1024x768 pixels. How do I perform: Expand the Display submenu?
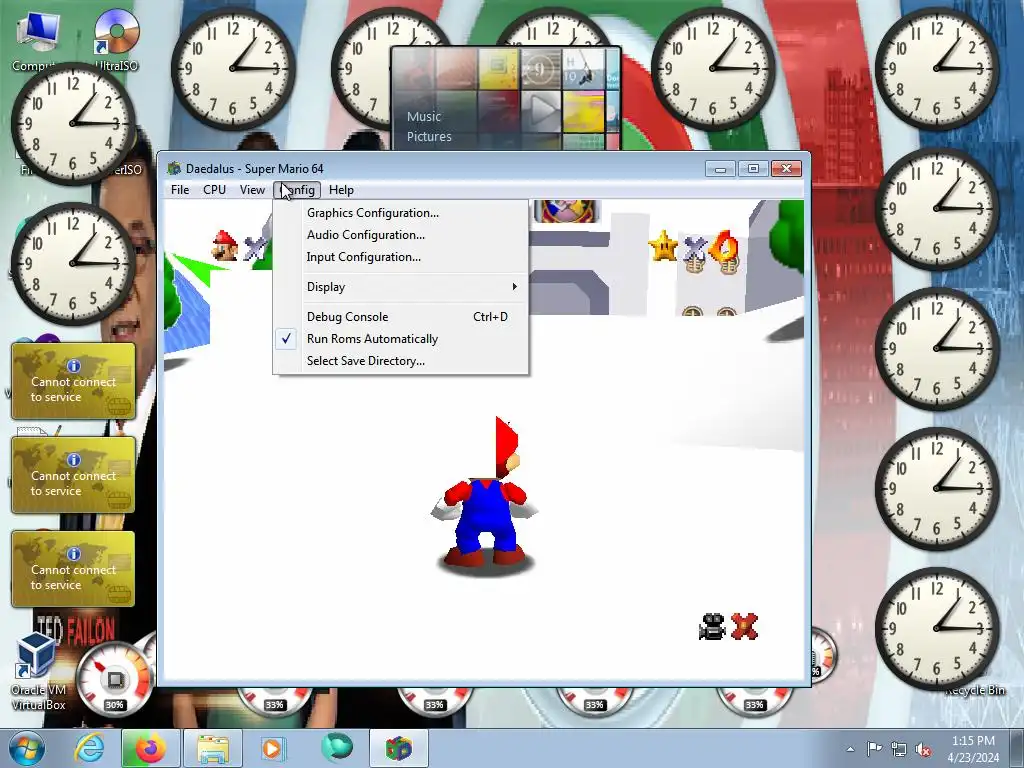tap(400, 287)
